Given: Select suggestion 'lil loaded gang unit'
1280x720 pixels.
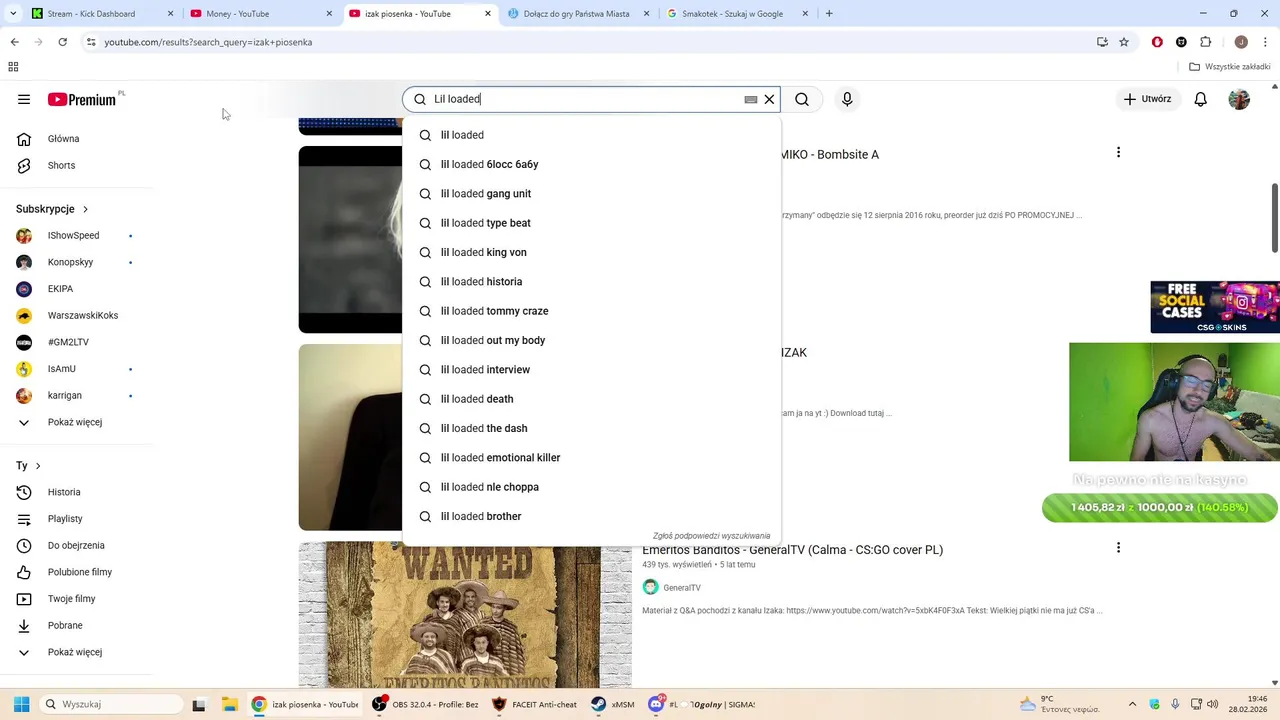Looking at the screenshot, I should tap(591, 194).
